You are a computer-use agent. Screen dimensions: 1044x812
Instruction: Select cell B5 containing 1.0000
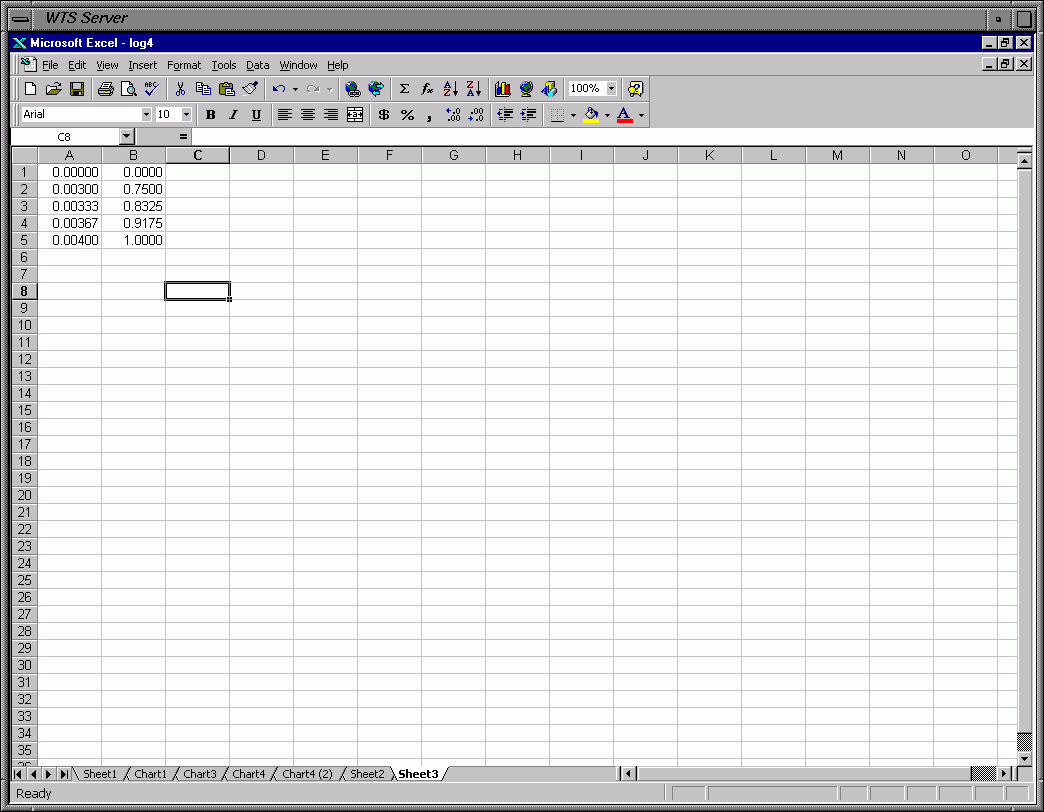point(133,240)
